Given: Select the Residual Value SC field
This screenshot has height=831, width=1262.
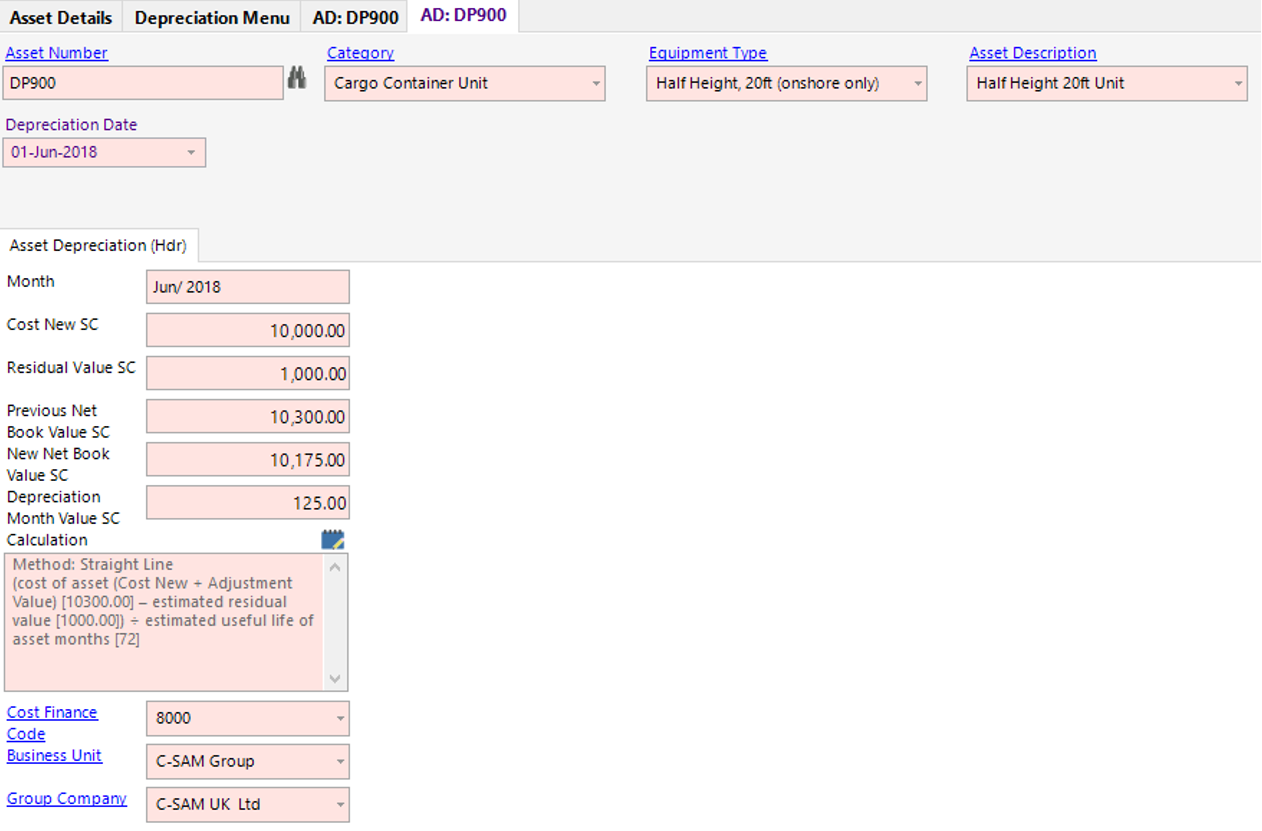Looking at the screenshot, I should [248, 373].
